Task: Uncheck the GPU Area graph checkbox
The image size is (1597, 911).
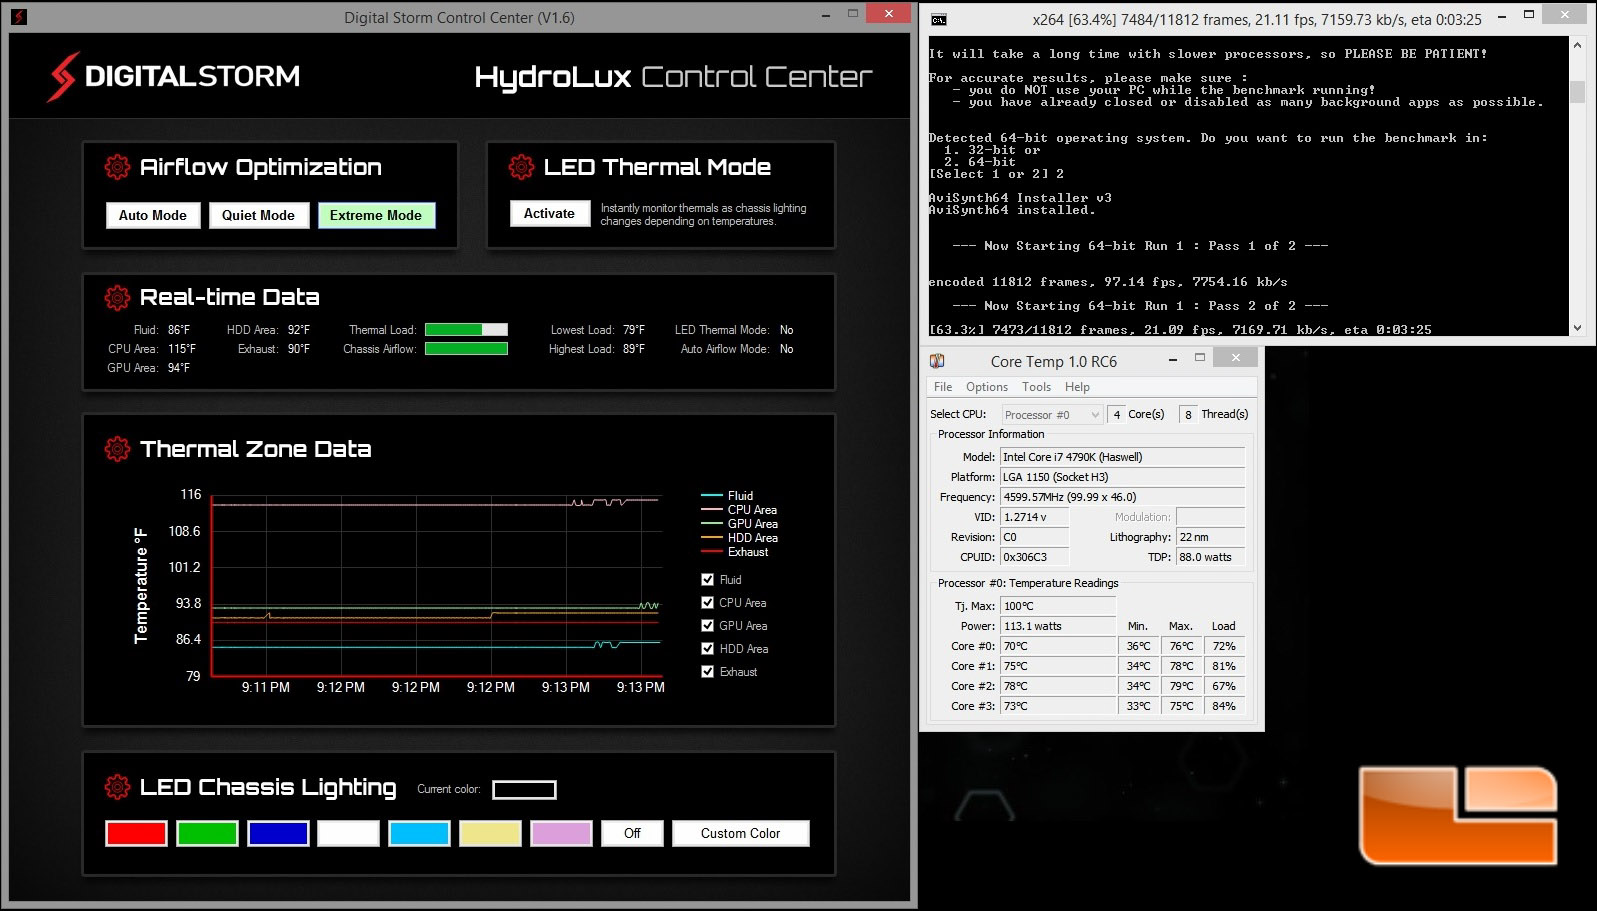Action: point(708,625)
